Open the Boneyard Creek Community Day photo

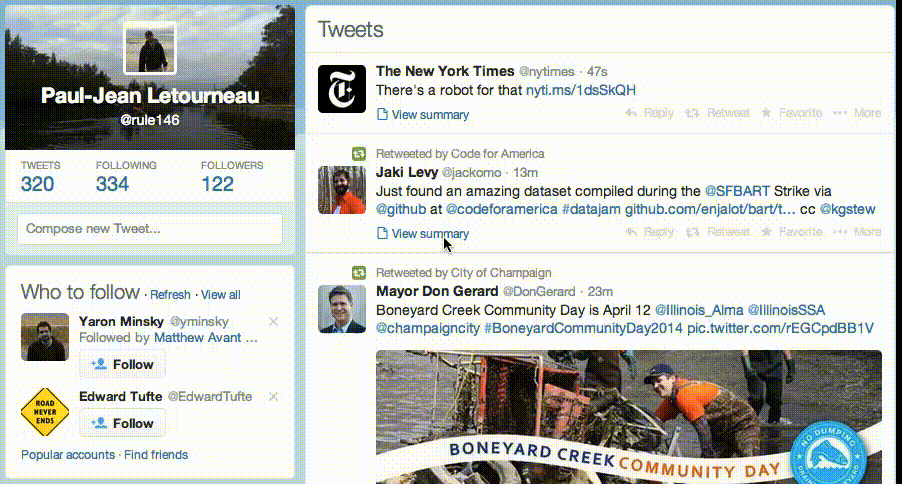(629, 417)
